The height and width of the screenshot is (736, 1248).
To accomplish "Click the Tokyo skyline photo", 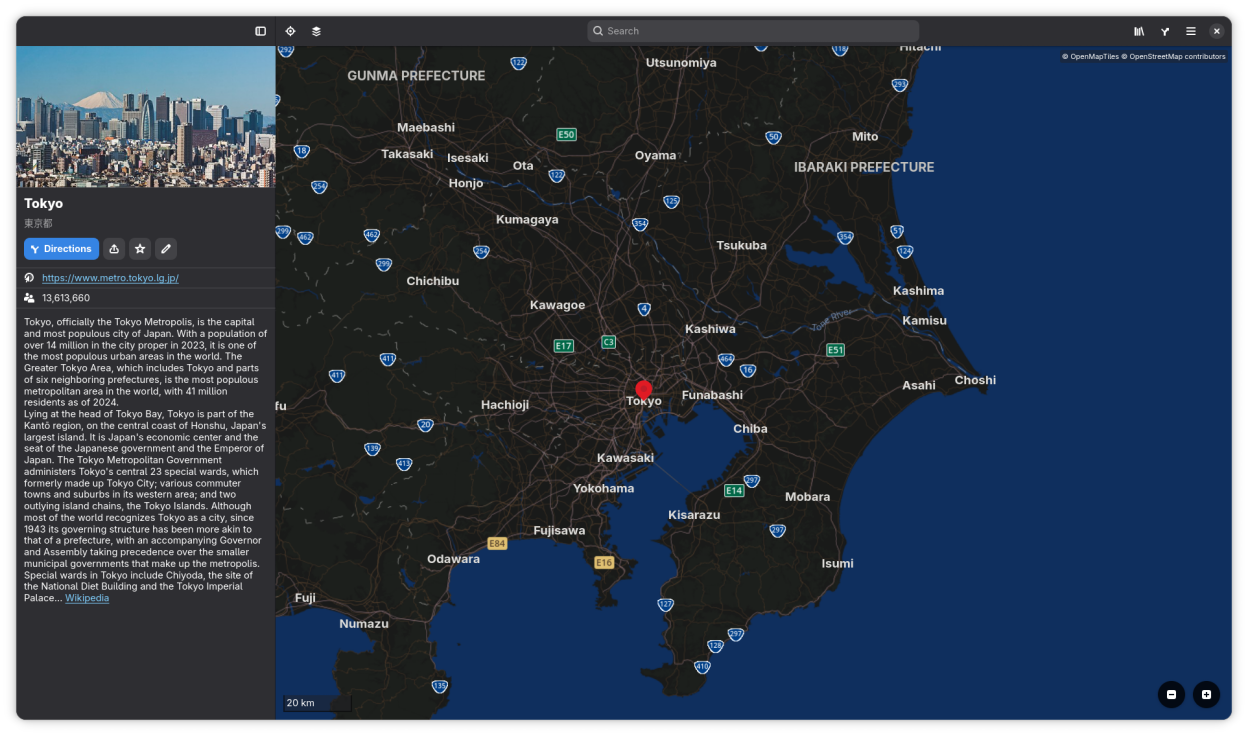I will click(145, 117).
